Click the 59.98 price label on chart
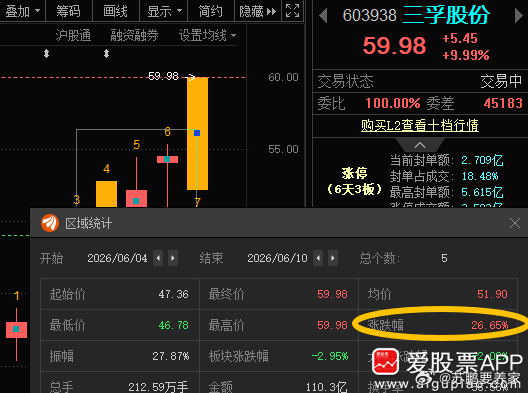Screen dimensions: 528x393 [x=163, y=76]
